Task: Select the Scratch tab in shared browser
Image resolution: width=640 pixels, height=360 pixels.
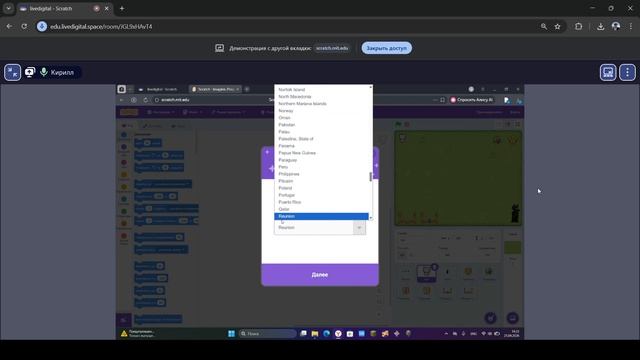Action: (216, 89)
